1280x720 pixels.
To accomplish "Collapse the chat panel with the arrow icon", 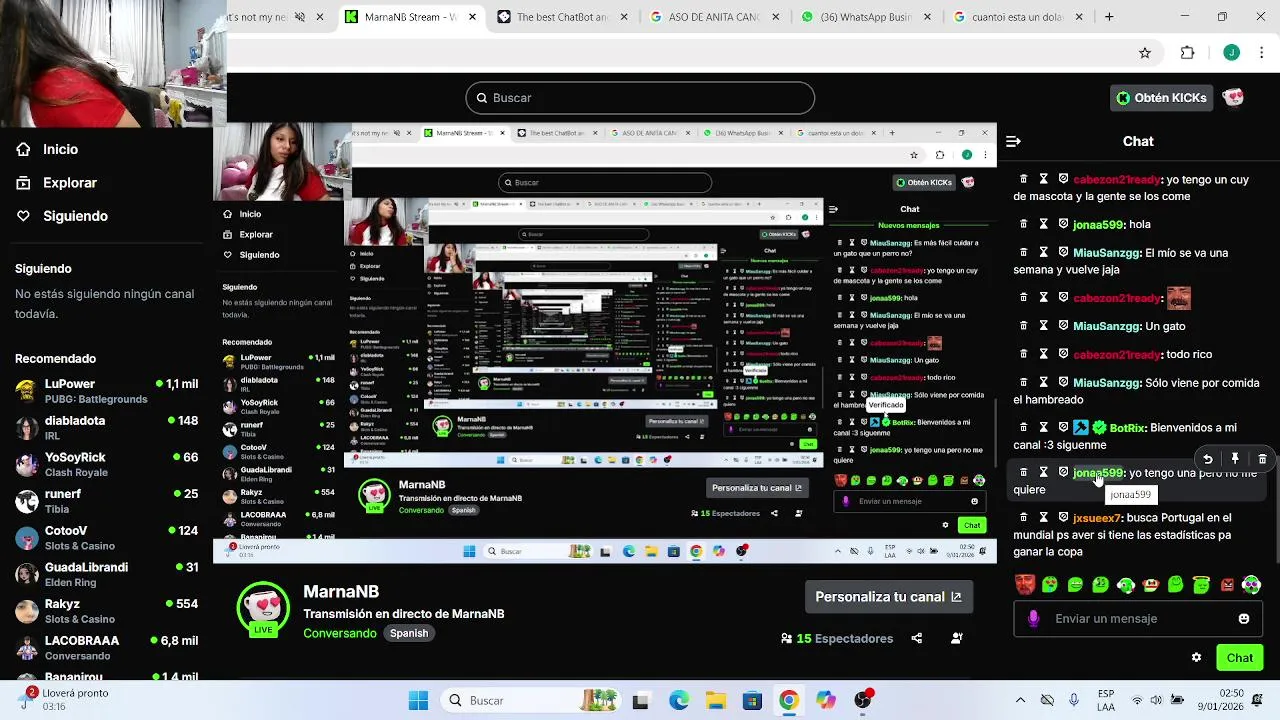I will 1013,141.
